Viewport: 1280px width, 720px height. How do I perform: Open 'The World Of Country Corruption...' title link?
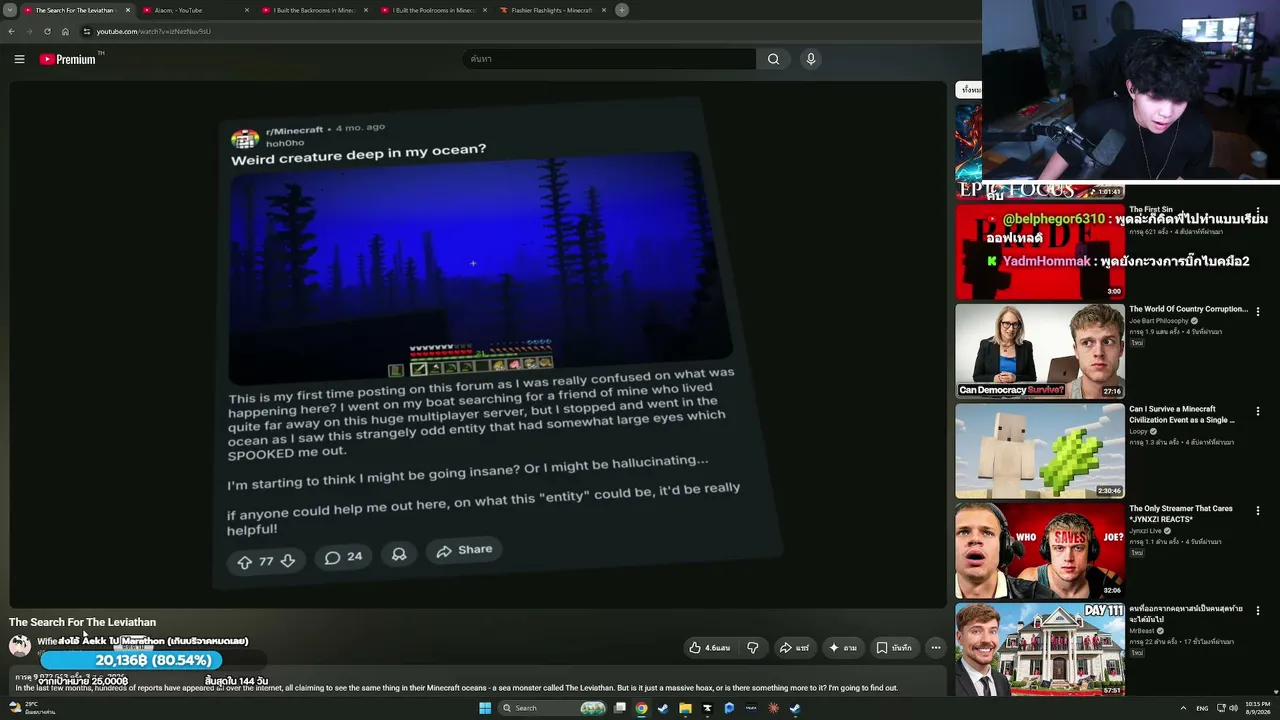pyautogui.click(x=1189, y=309)
